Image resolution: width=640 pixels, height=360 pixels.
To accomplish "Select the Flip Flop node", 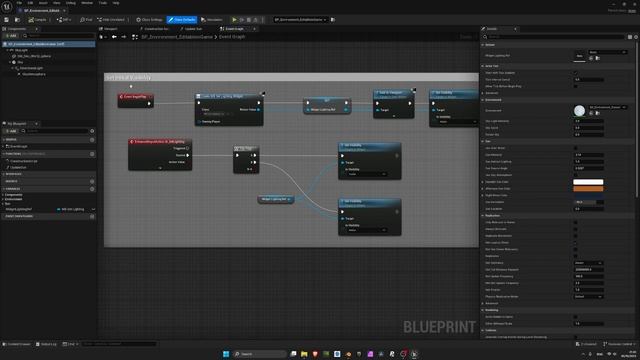I will click(246, 160).
